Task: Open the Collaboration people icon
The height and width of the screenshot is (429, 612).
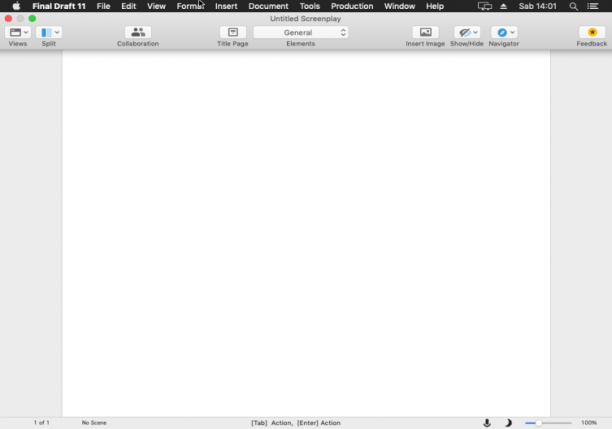Action: coord(138,32)
